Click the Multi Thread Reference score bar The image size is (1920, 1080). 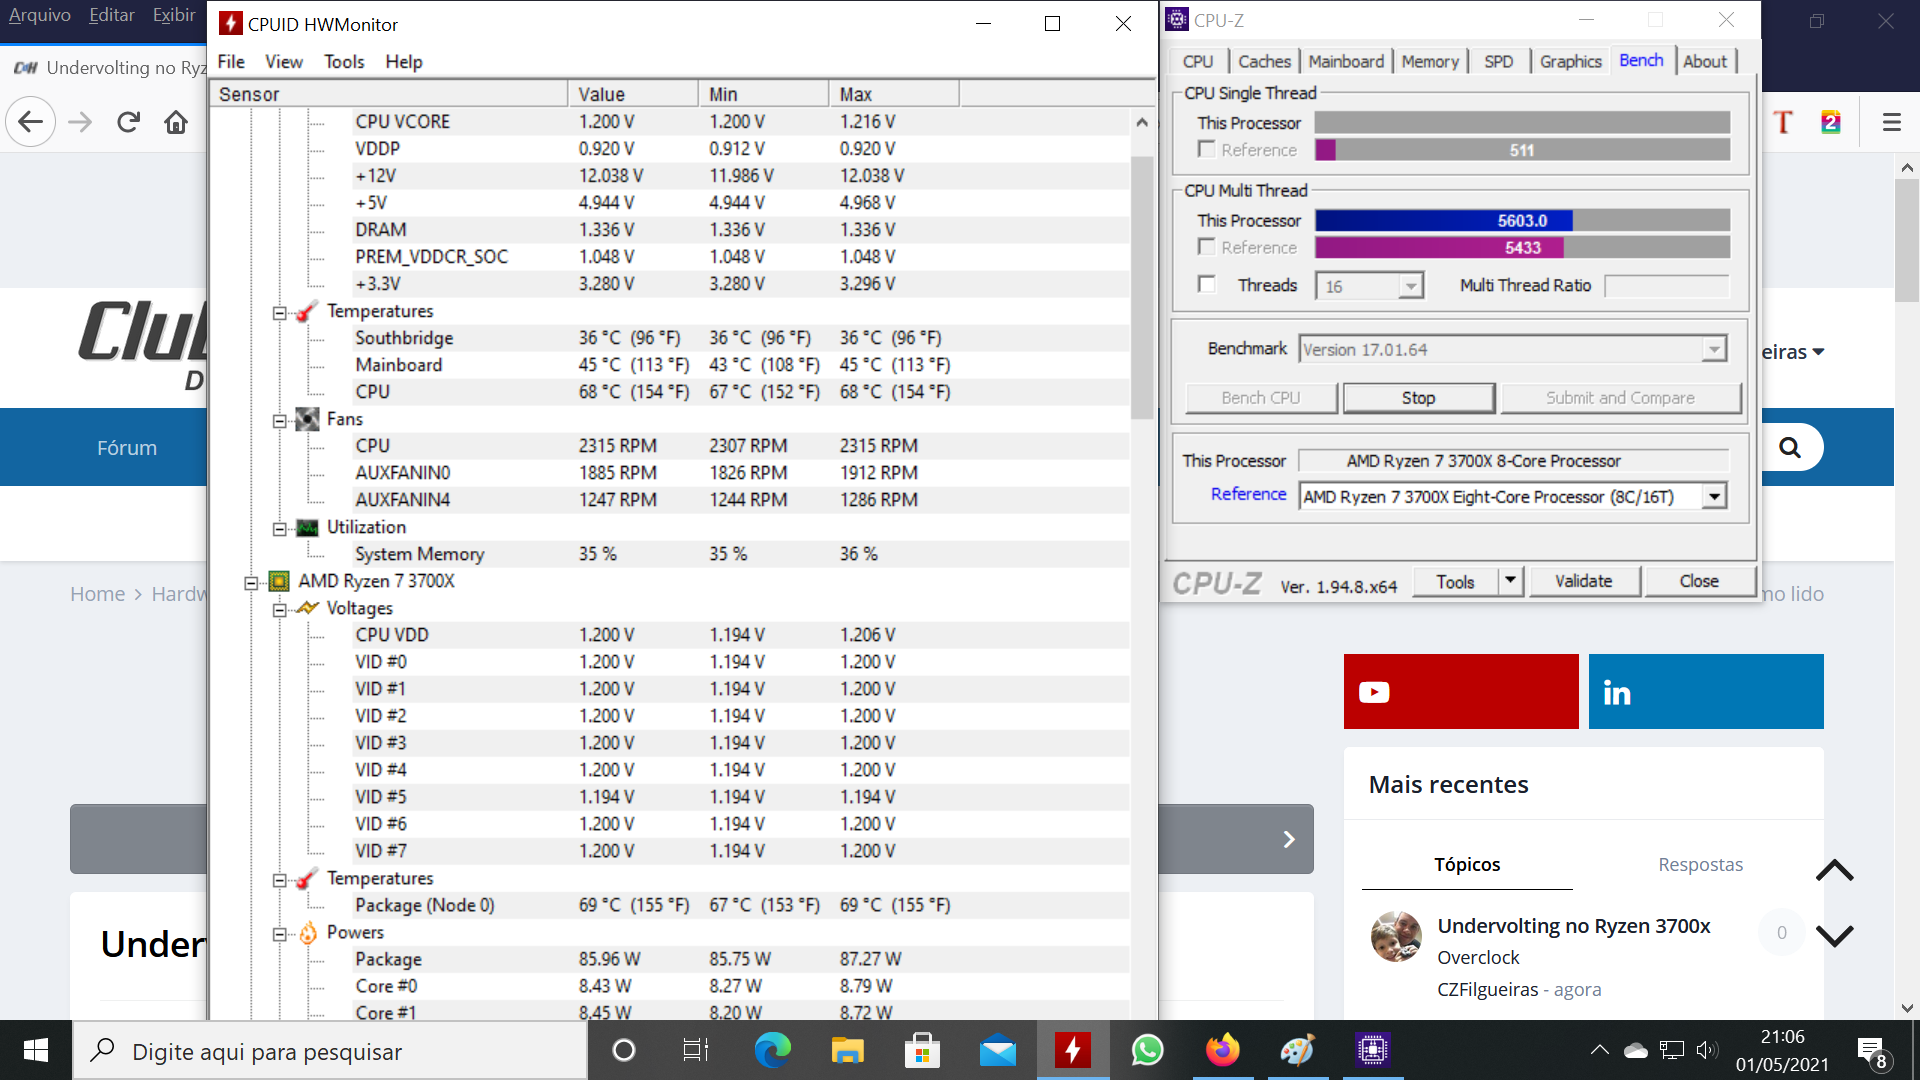(1522, 247)
